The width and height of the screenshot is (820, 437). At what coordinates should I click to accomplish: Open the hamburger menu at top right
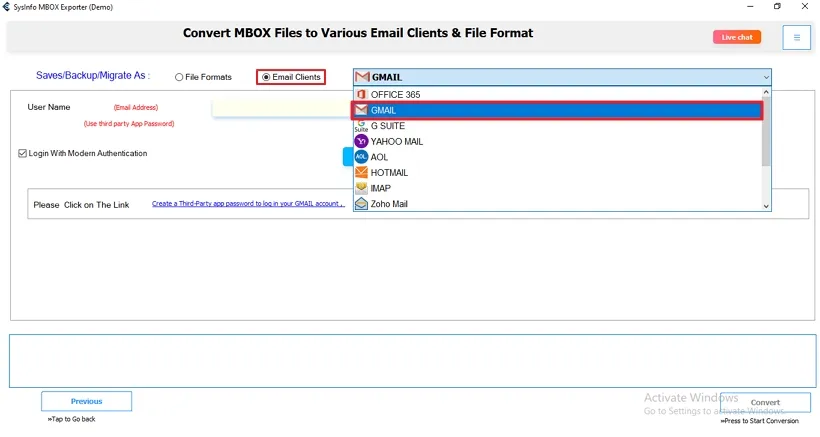coord(796,37)
